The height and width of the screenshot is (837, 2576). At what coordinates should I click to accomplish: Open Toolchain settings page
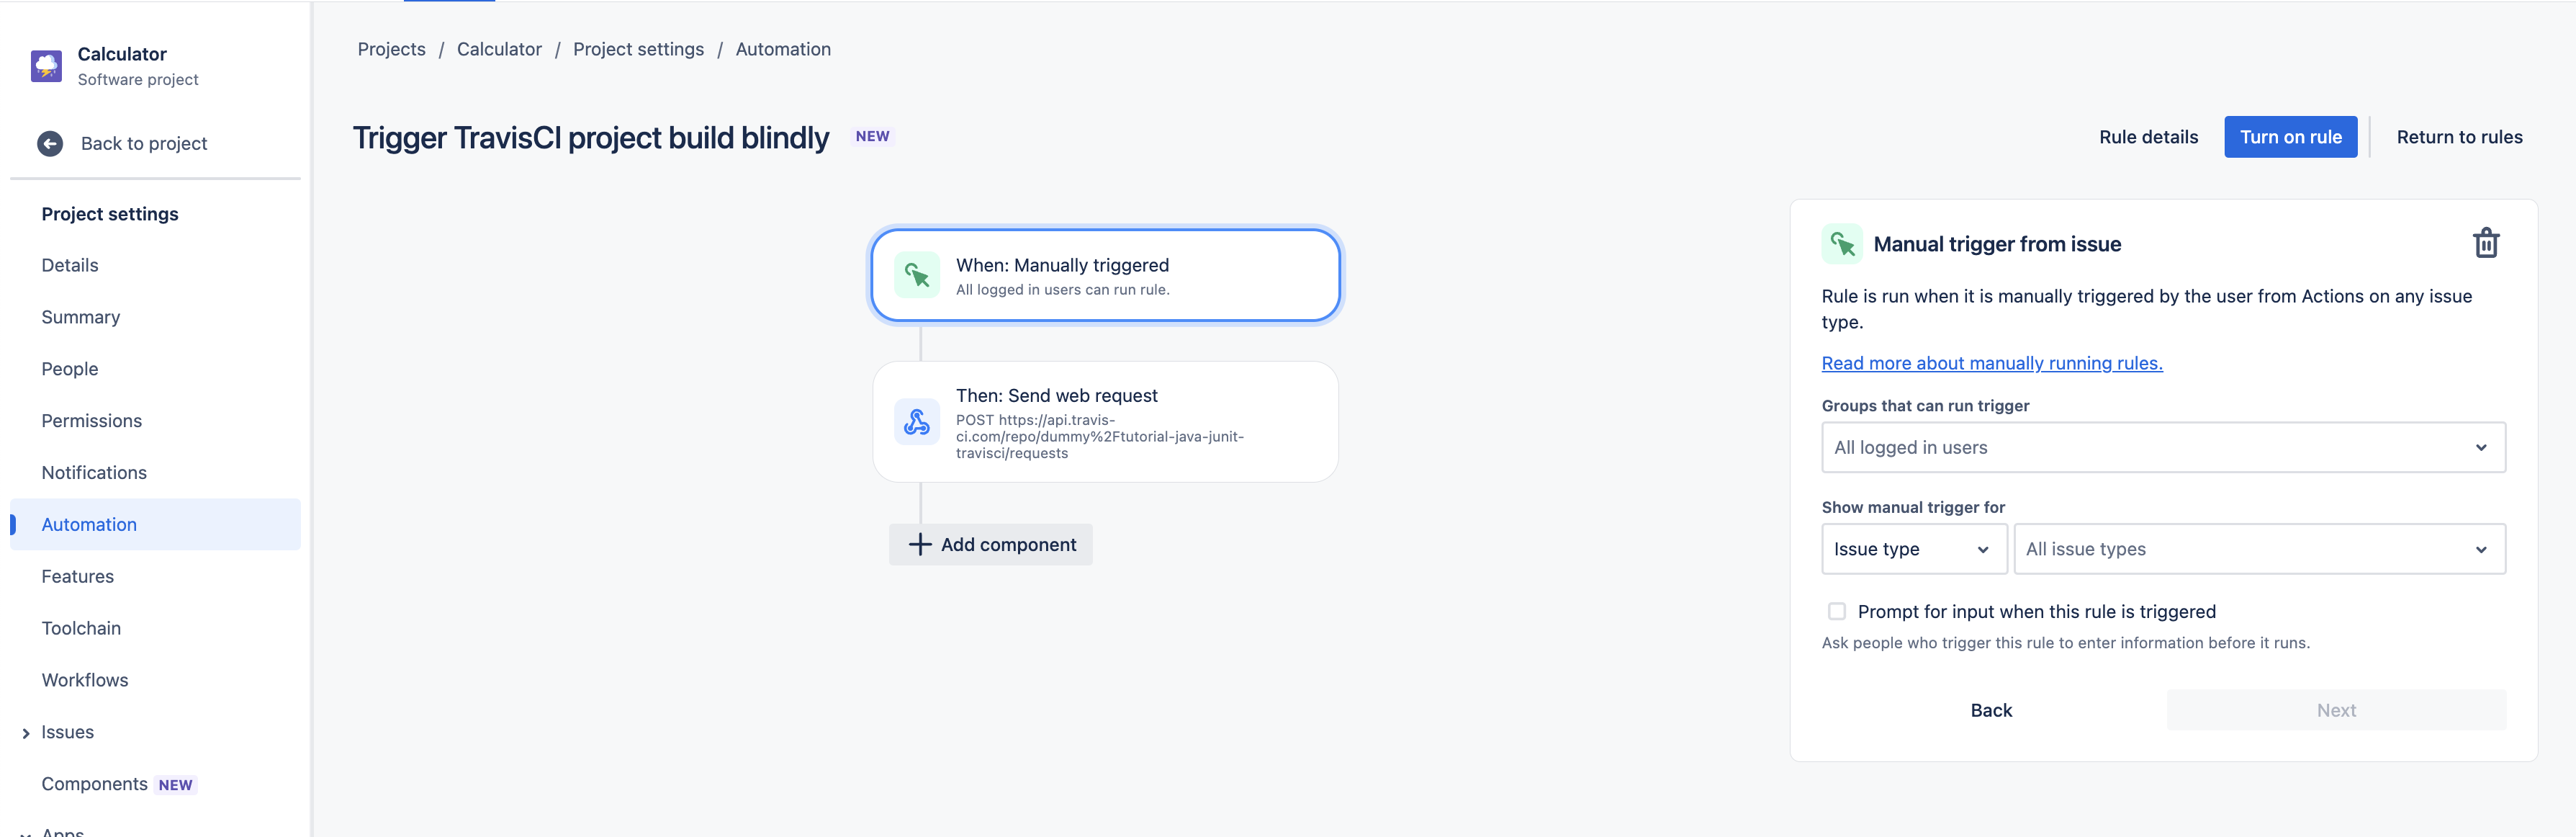[x=81, y=628]
